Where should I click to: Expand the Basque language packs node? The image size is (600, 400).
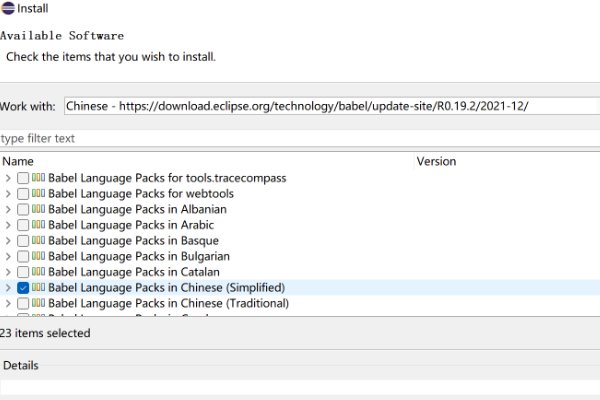click(8, 241)
